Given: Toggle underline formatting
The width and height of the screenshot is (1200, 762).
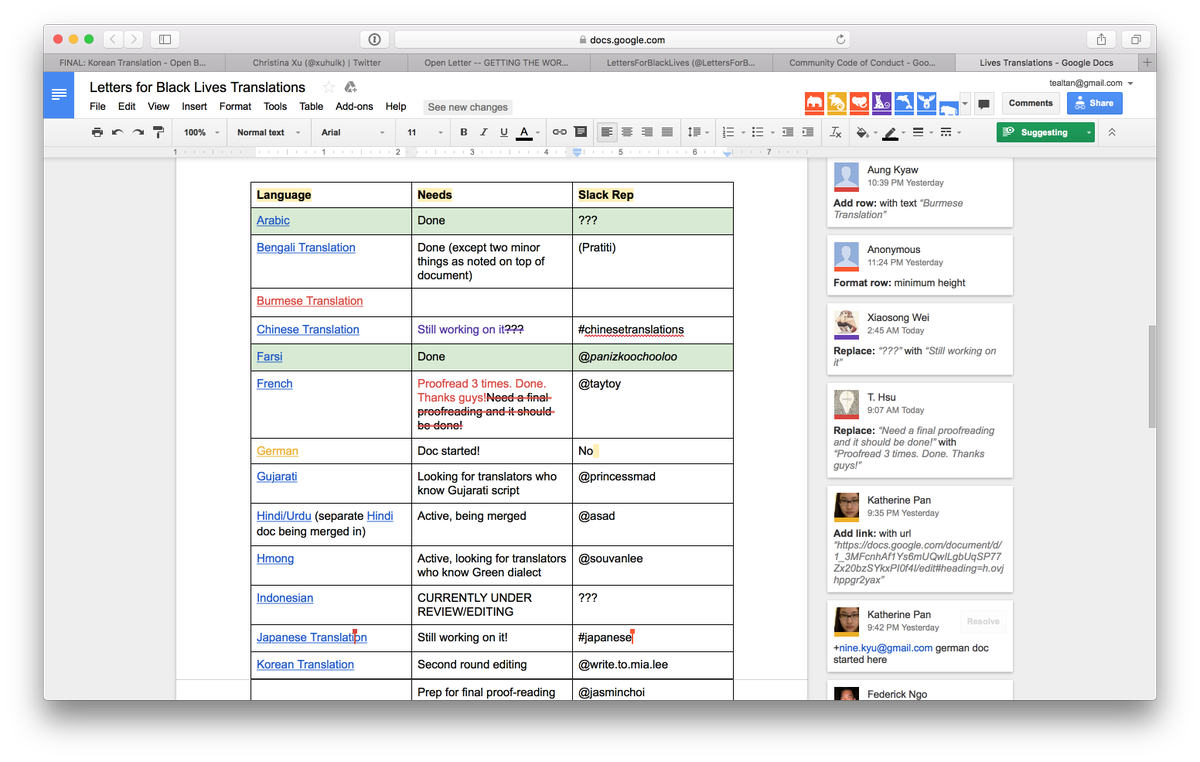Looking at the screenshot, I should click(503, 132).
